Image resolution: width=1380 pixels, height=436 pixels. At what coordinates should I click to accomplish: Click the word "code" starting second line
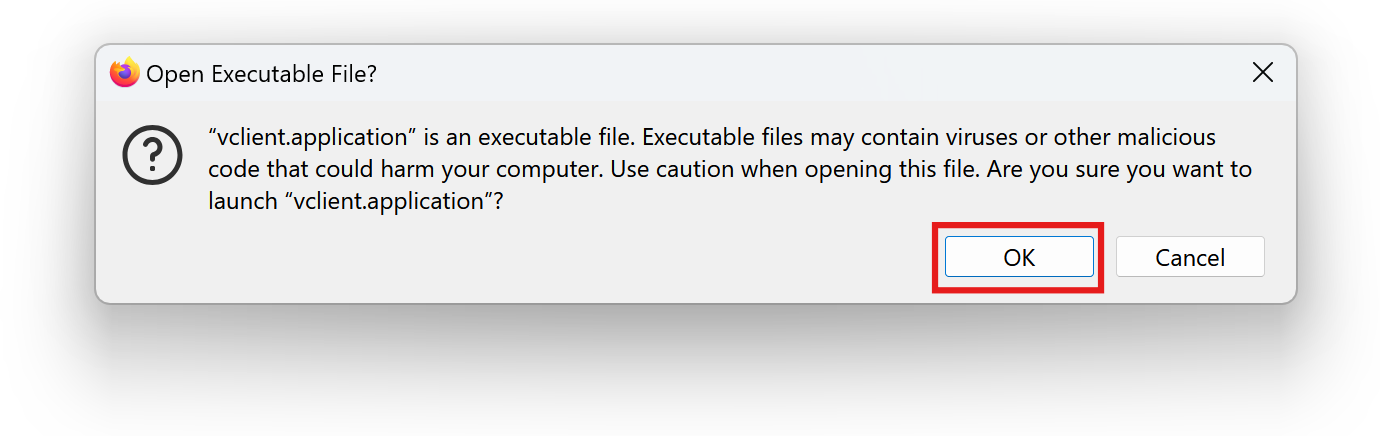pyautogui.click(x=231, y=169)
